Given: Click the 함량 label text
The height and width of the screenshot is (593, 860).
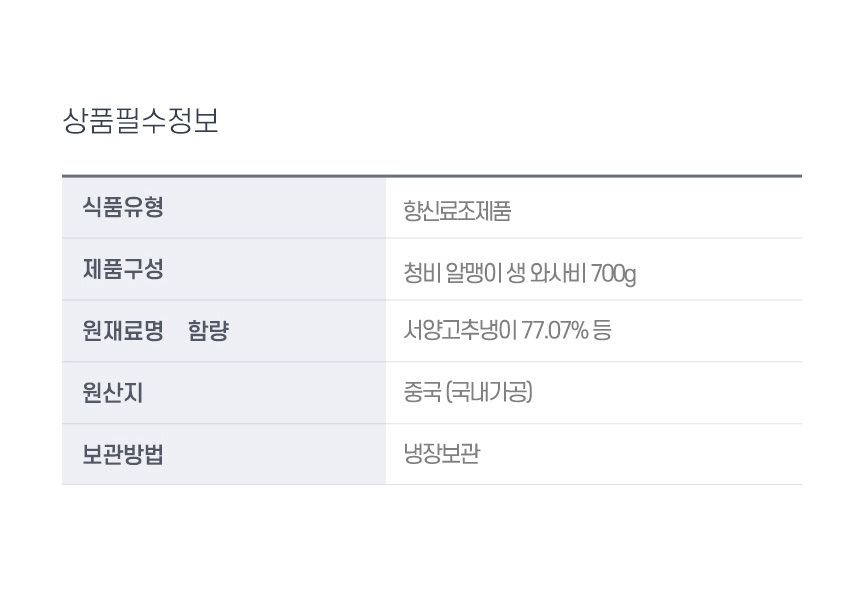Looking at the screenshot, I should click(x=208, y=331).
